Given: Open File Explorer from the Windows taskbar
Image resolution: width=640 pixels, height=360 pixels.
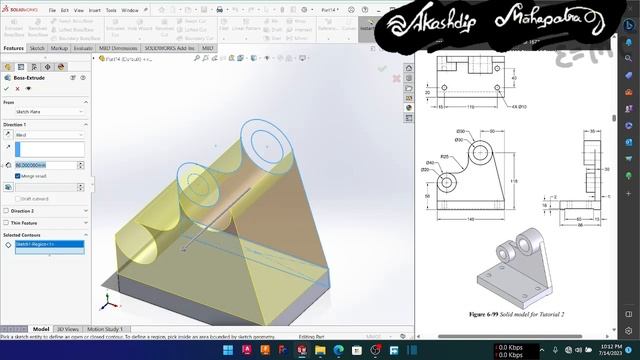Looking at the screenshot, I should (x=320, y=350).
